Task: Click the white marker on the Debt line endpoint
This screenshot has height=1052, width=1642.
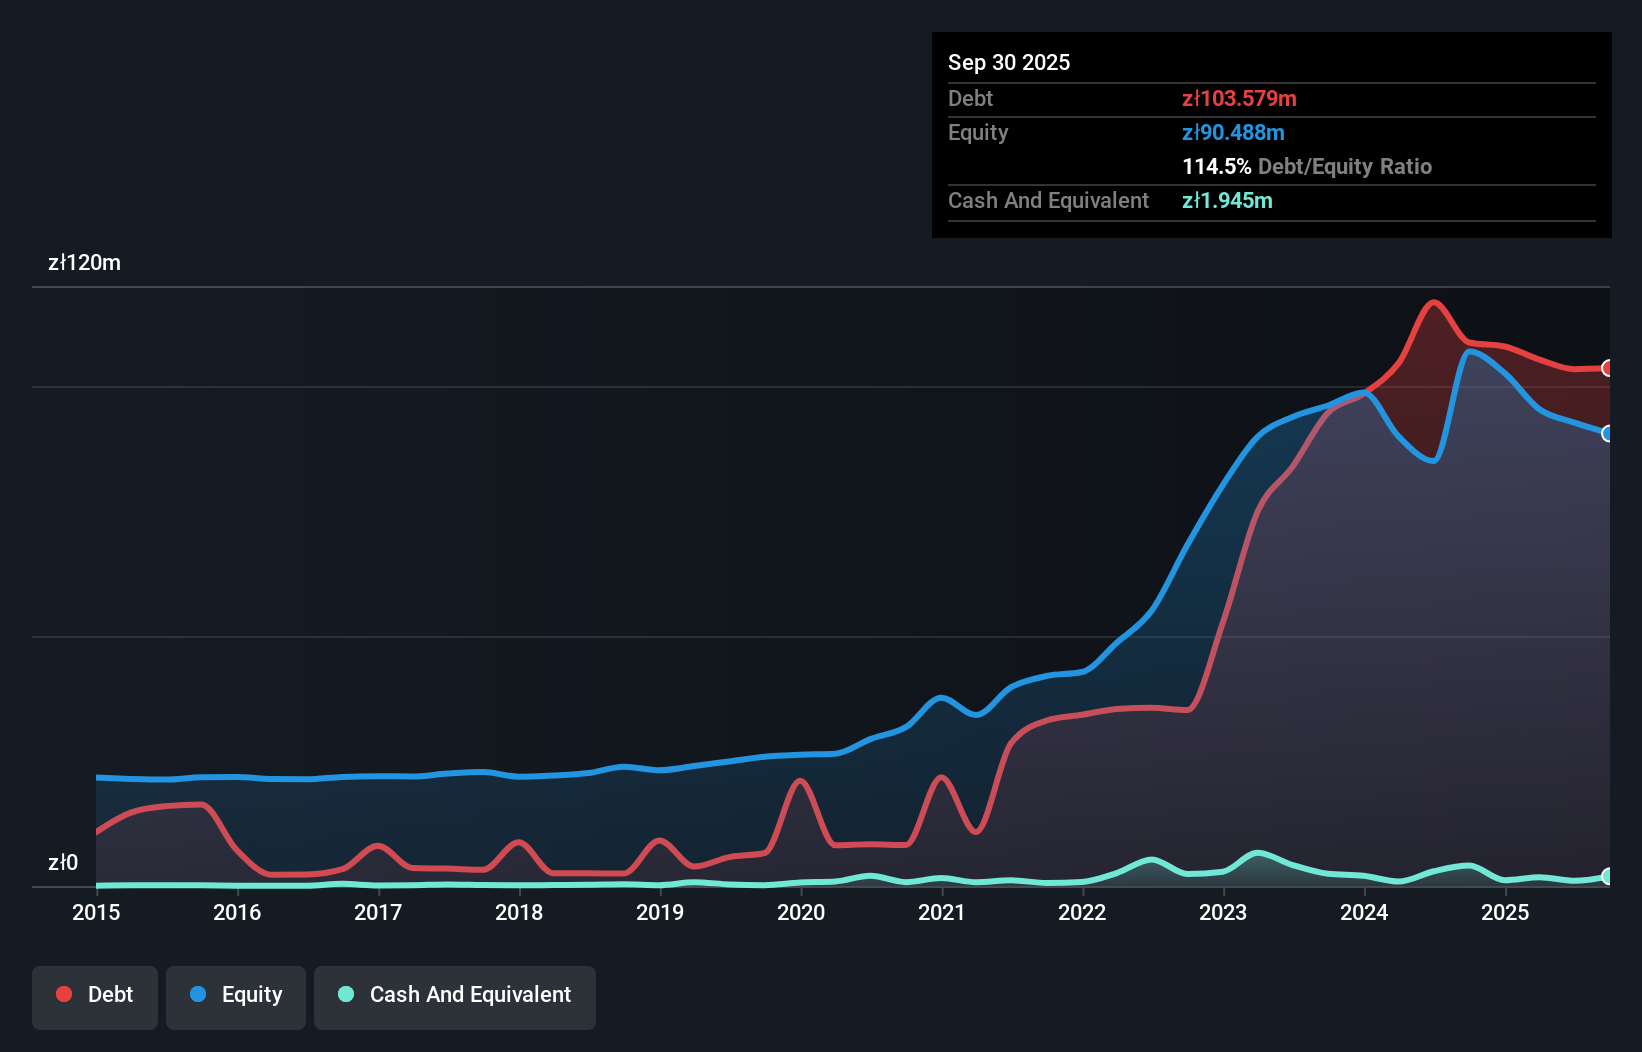Action: coord(1607,368)
